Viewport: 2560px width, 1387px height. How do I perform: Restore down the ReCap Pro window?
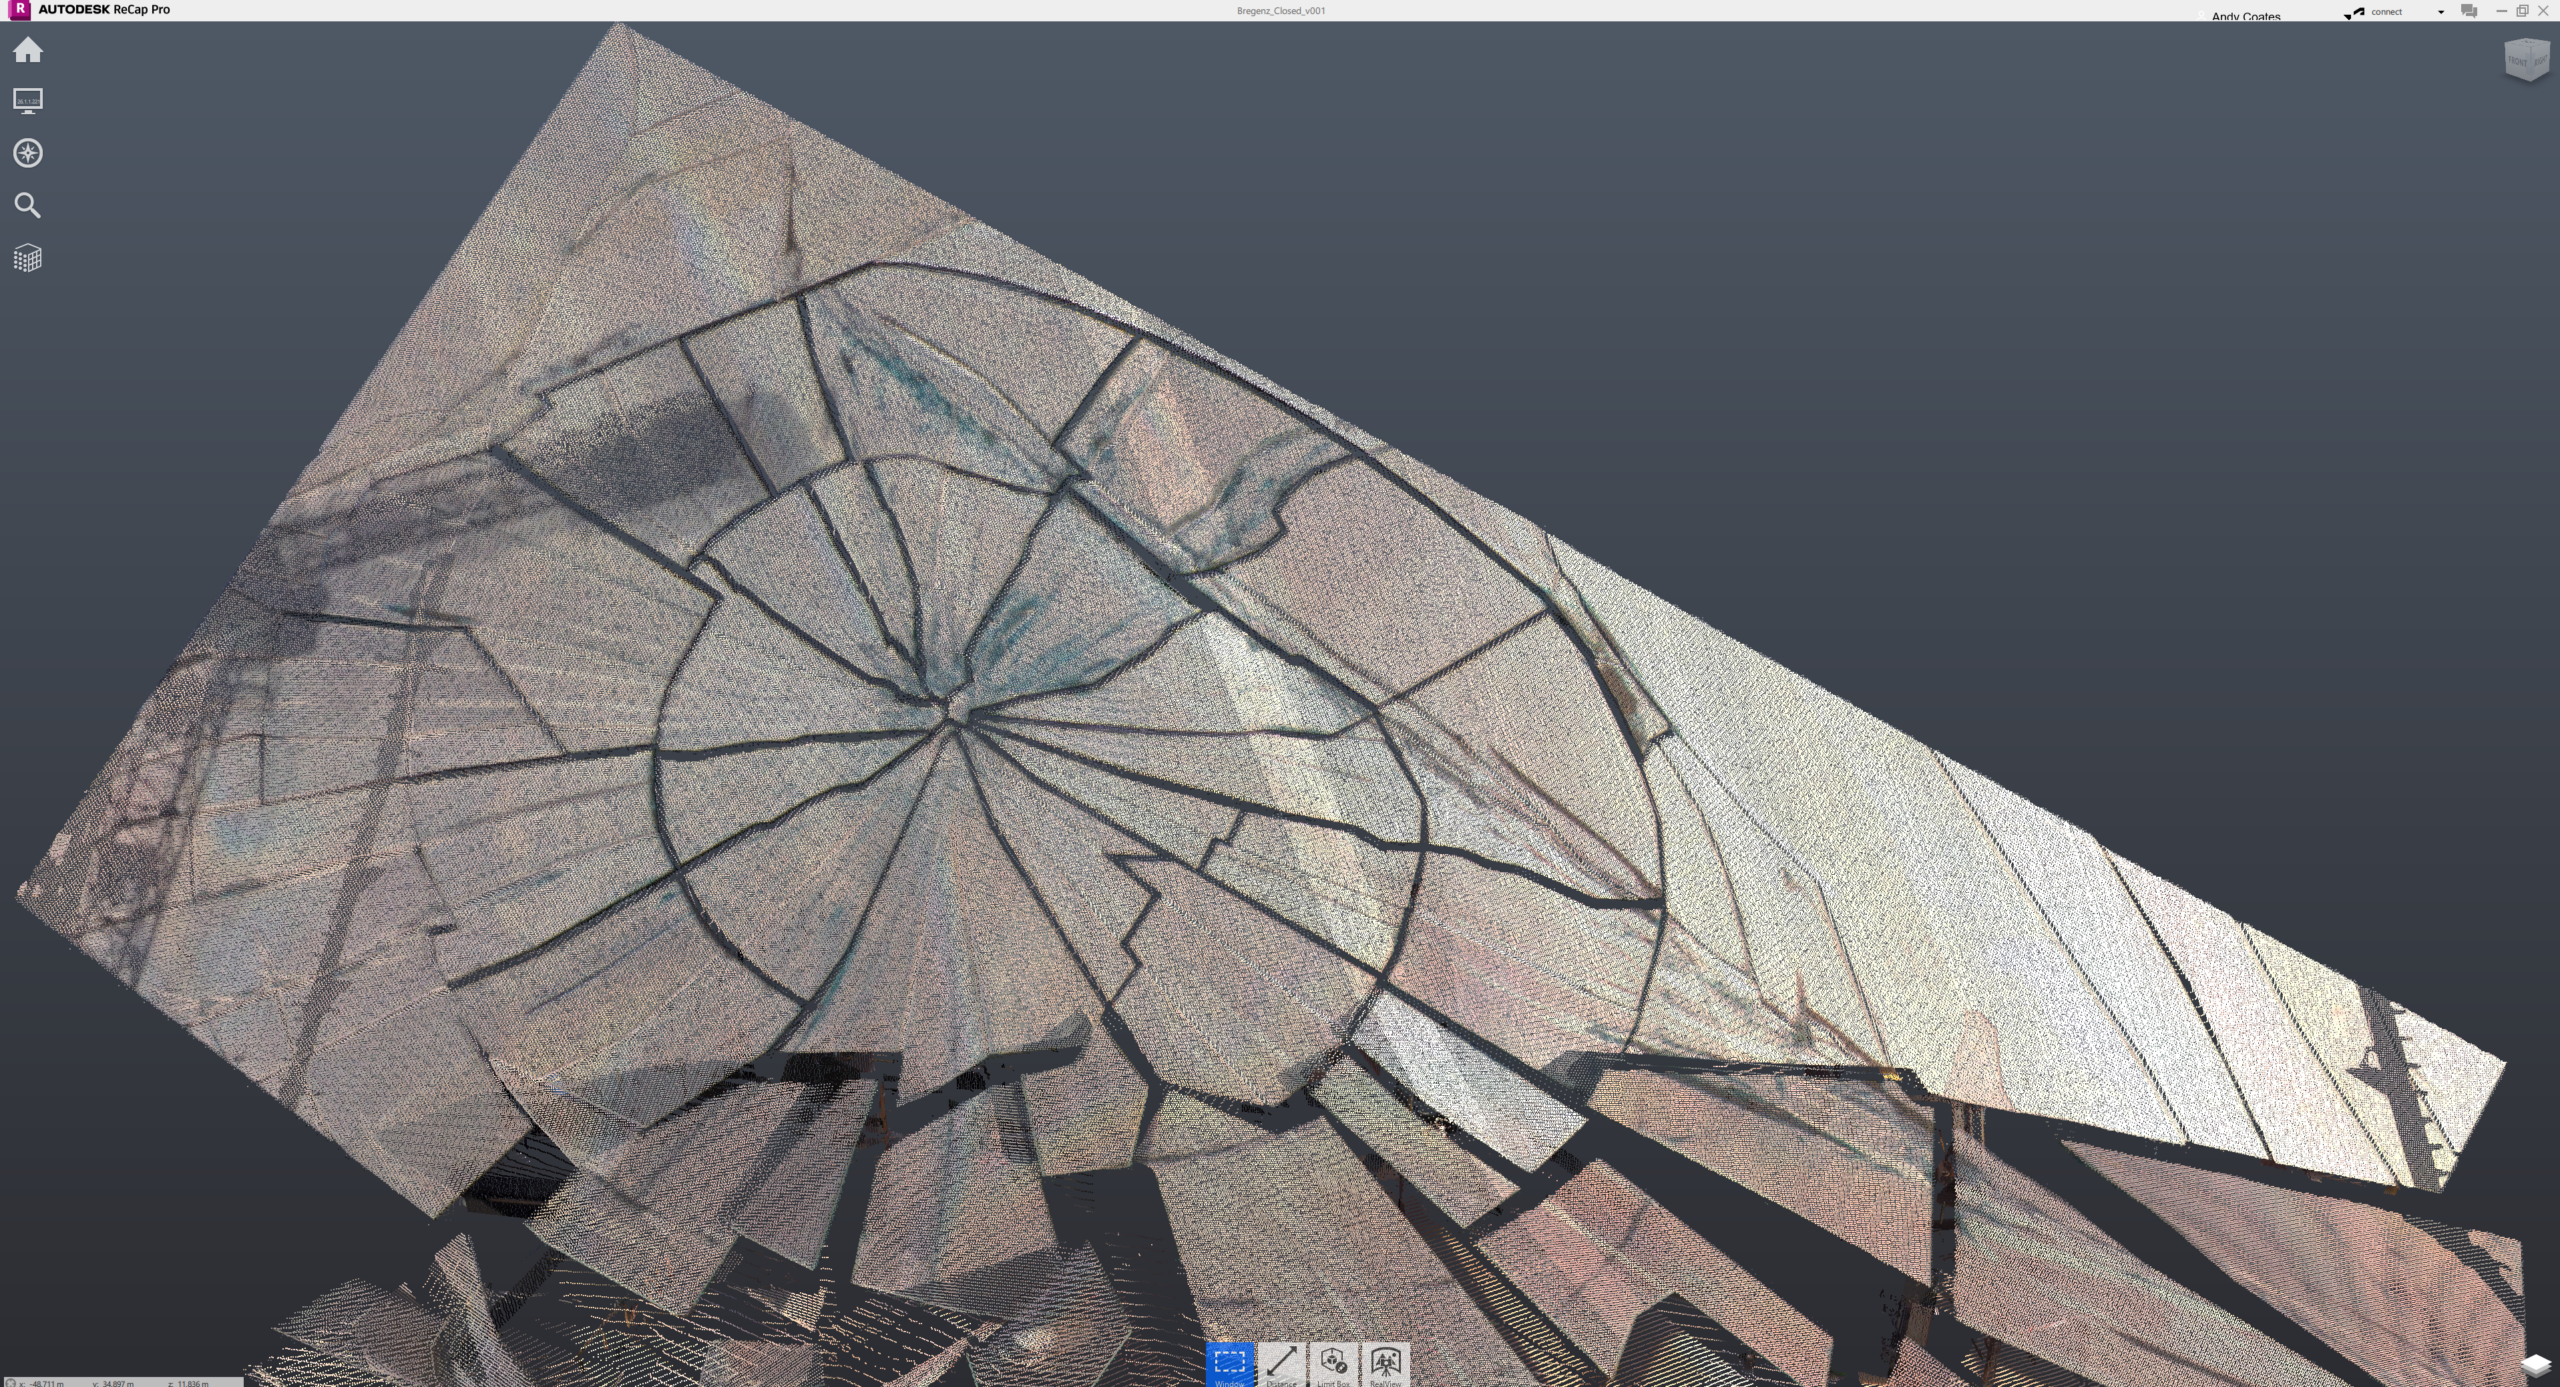2522,11
